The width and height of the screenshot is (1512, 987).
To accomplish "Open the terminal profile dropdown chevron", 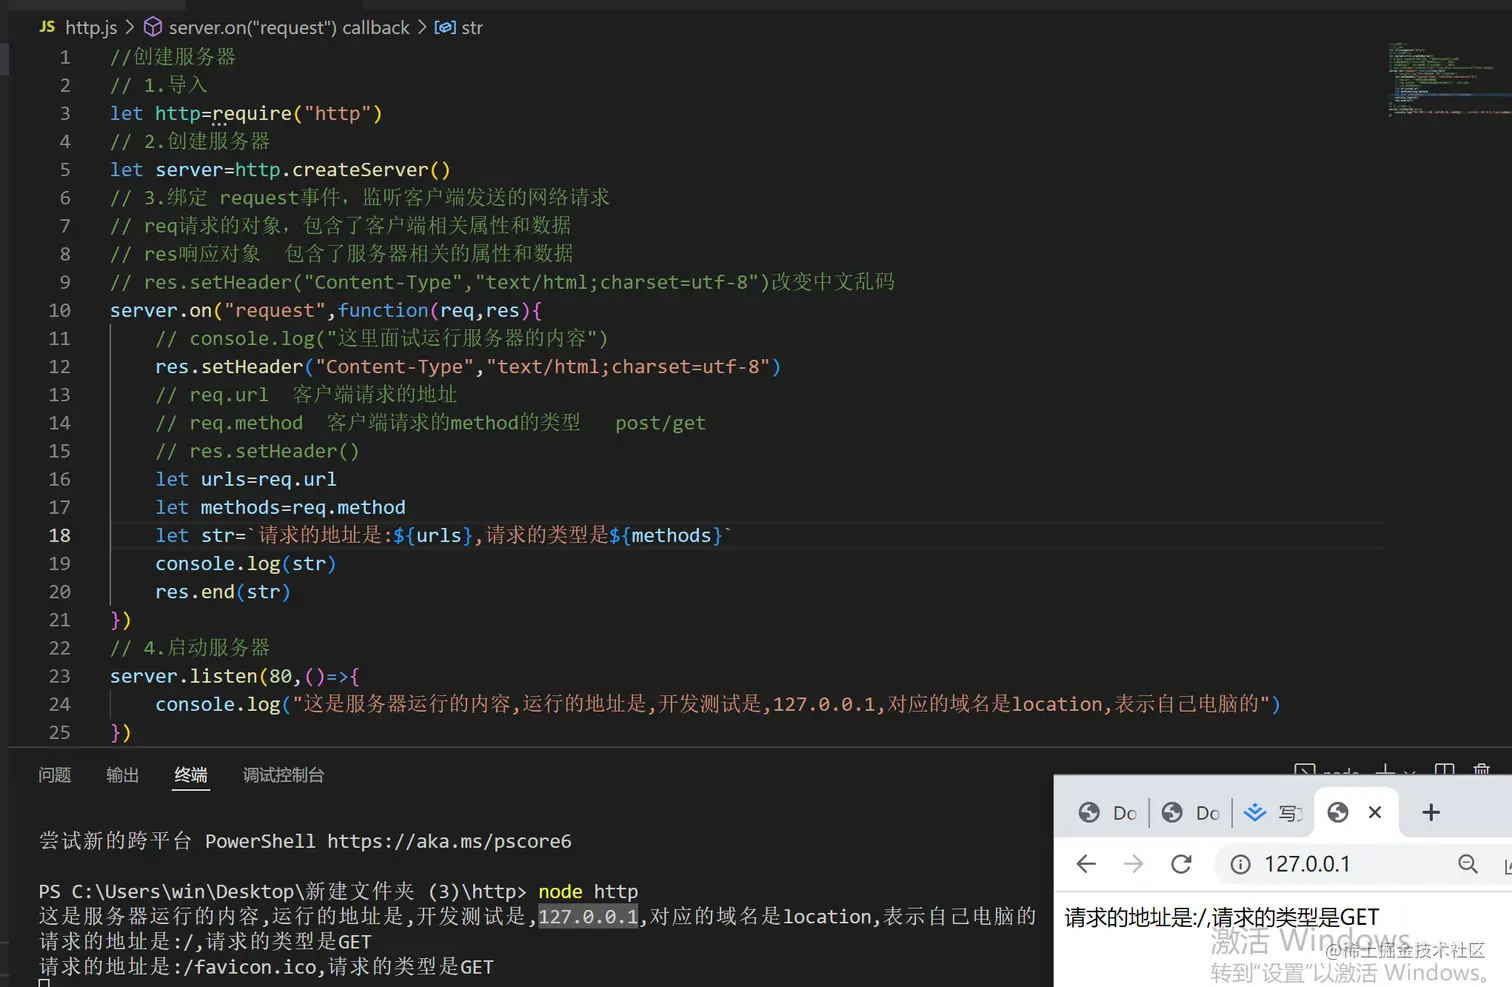I will pyautogui.click(x=1409, y=772).
